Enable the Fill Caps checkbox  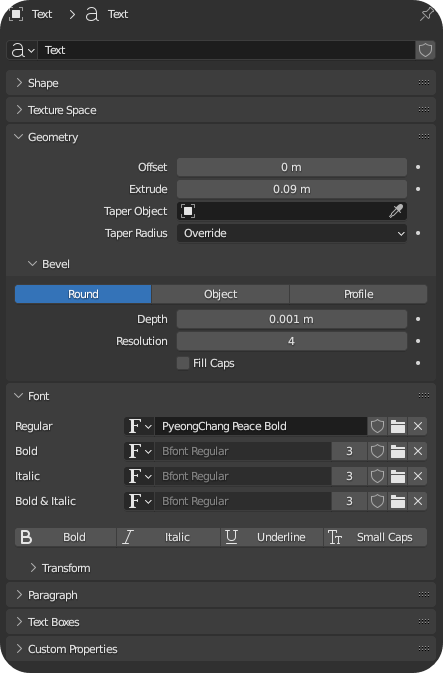click(183, 363)
